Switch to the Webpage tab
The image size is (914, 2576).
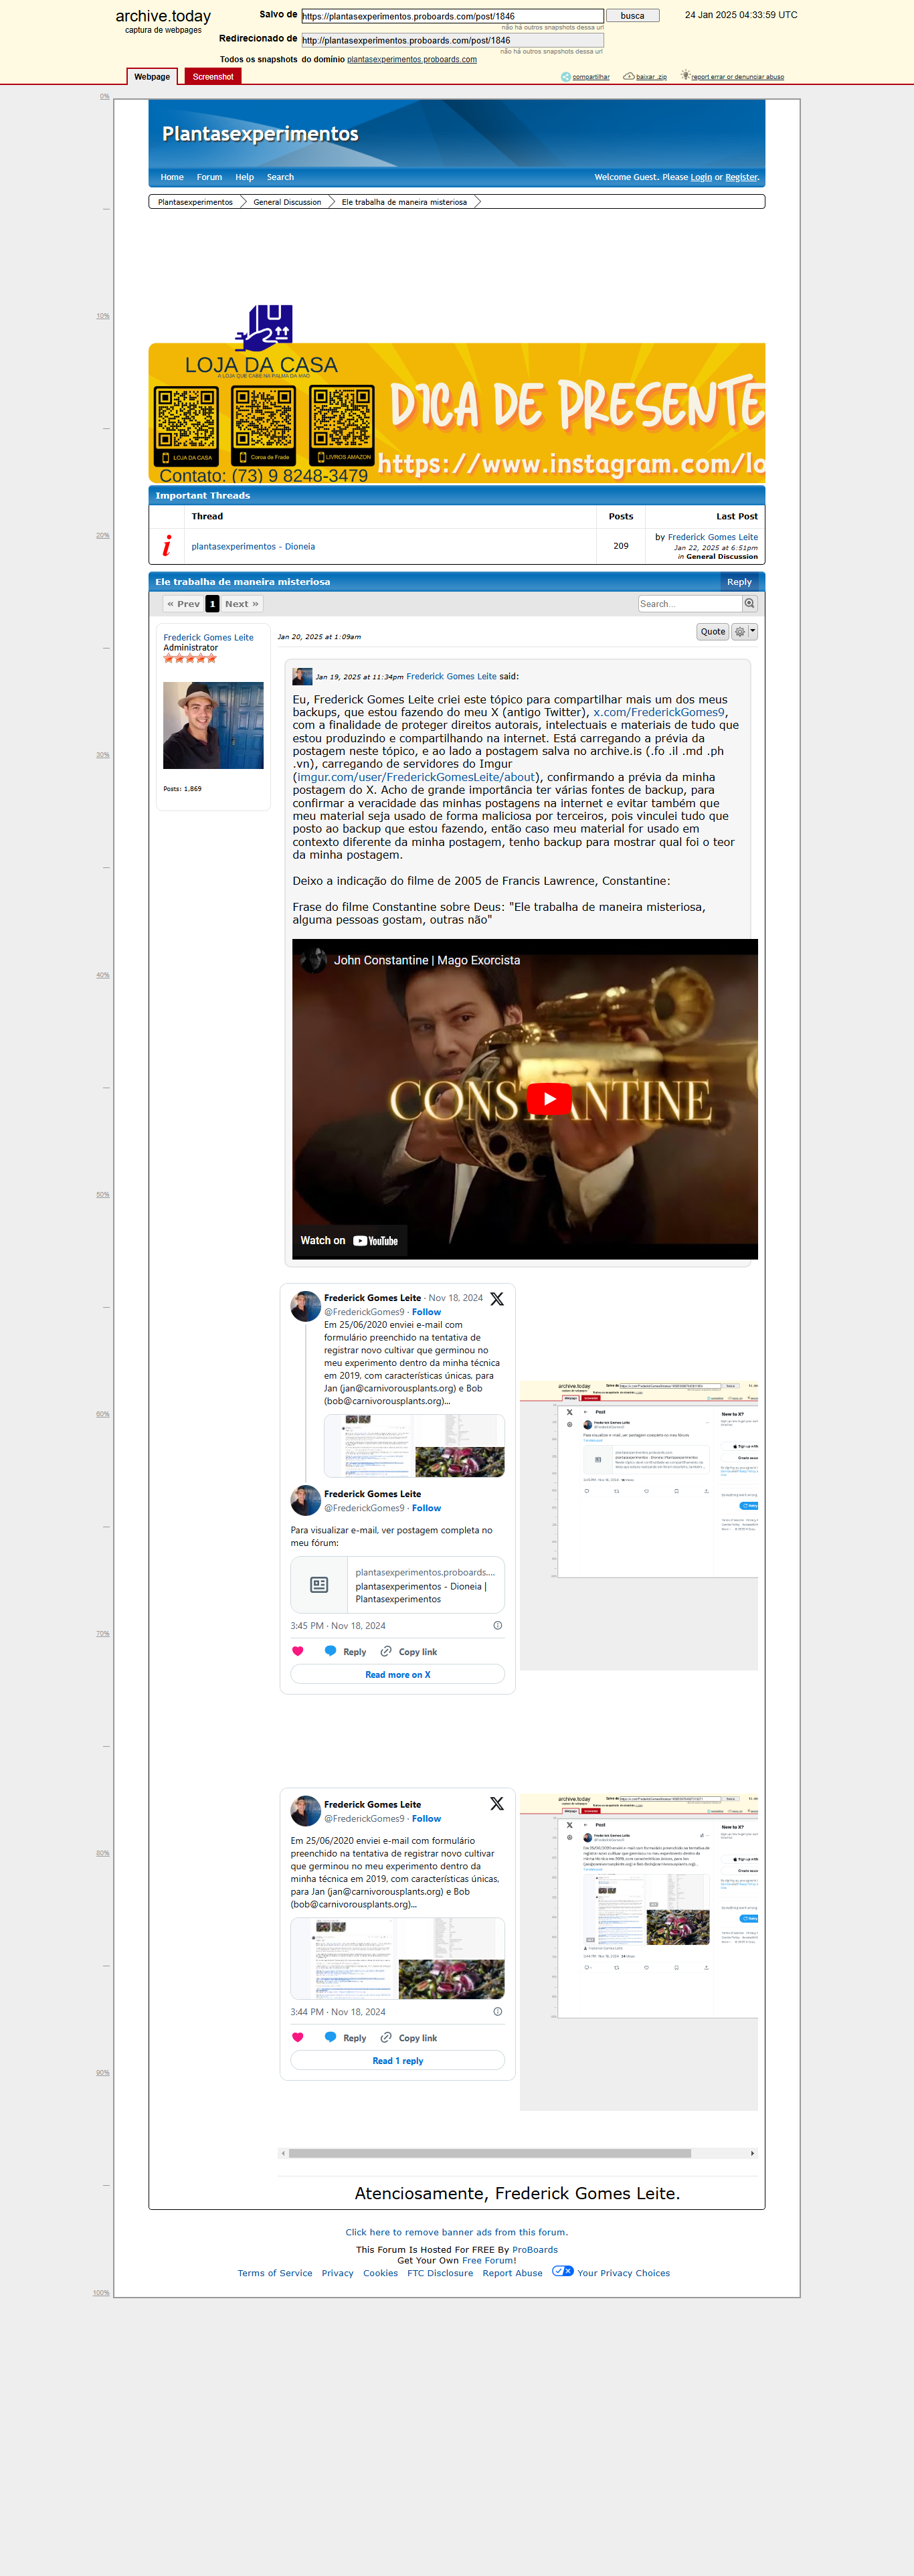tap(152, 77)
